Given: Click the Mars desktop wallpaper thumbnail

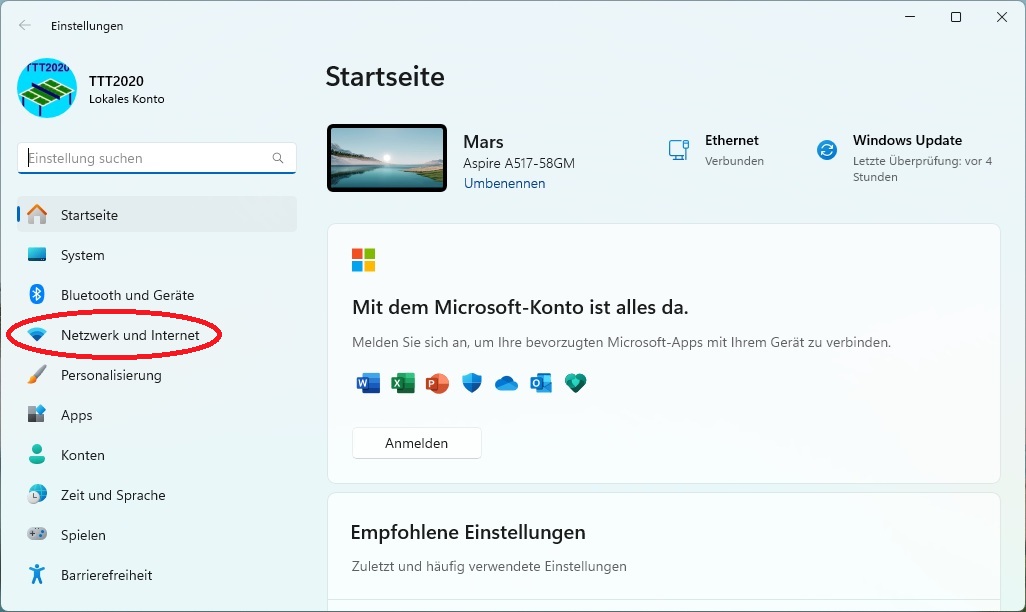Looking at the screenshot, I should pos(387,158).
